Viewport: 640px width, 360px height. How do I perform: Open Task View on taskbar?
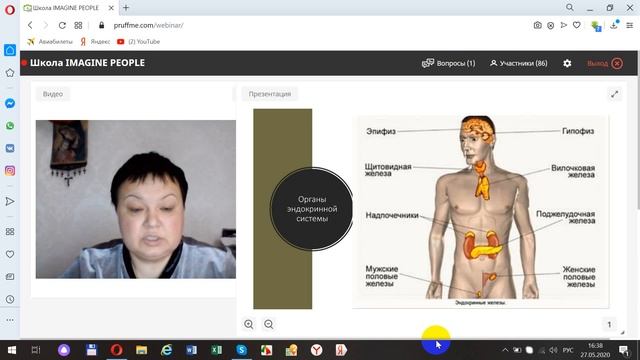[x=36, y=350]
